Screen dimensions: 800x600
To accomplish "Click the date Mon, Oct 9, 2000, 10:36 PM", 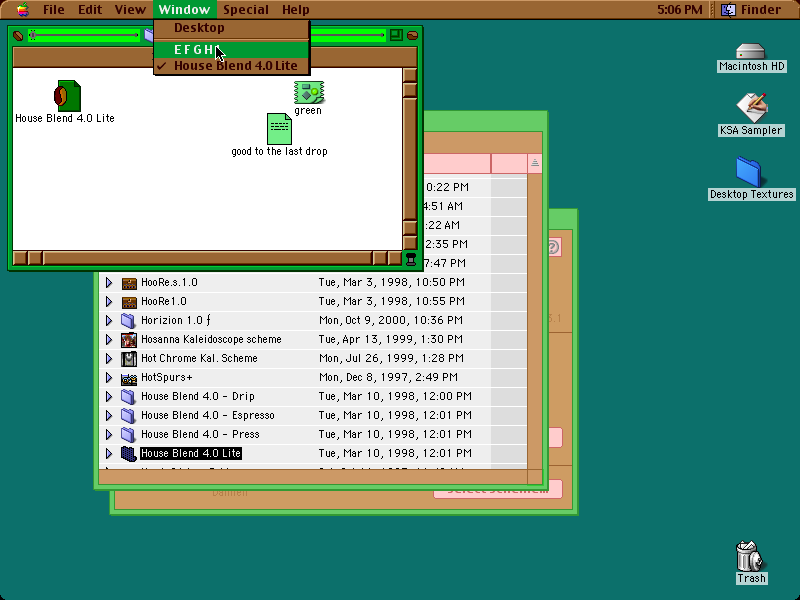I will pos(391,320).
